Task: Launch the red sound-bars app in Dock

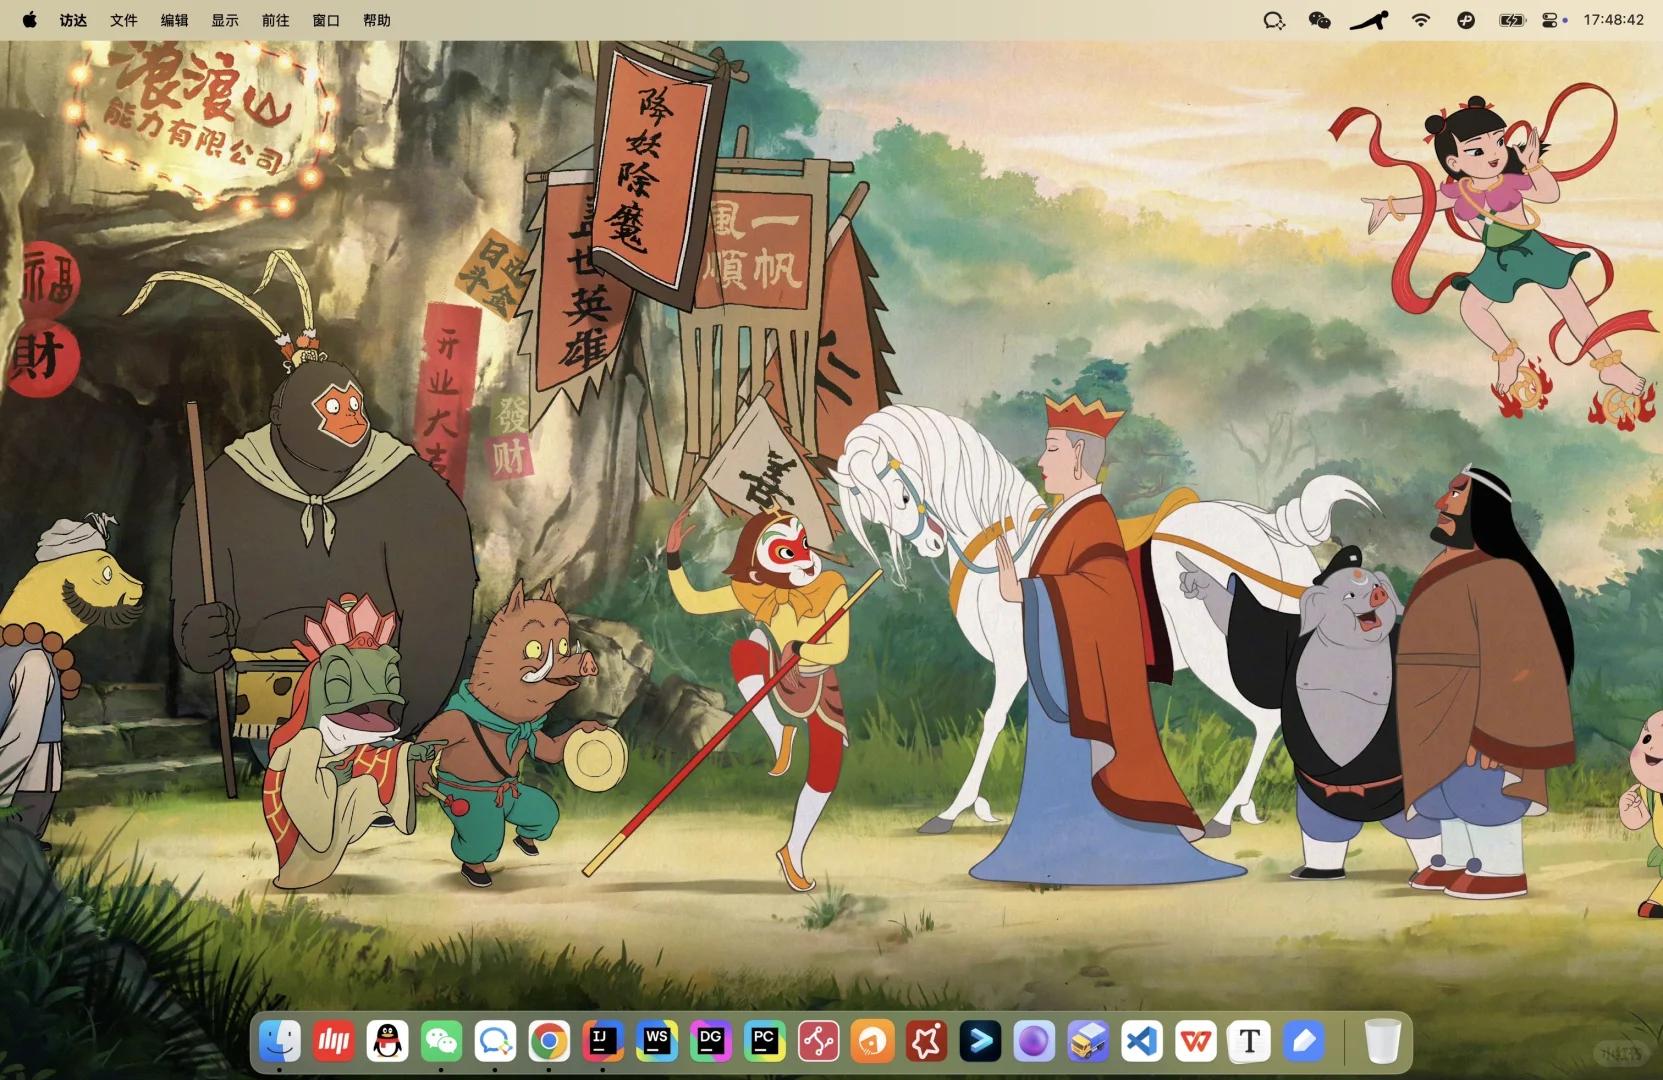Action: point(334,1042)
